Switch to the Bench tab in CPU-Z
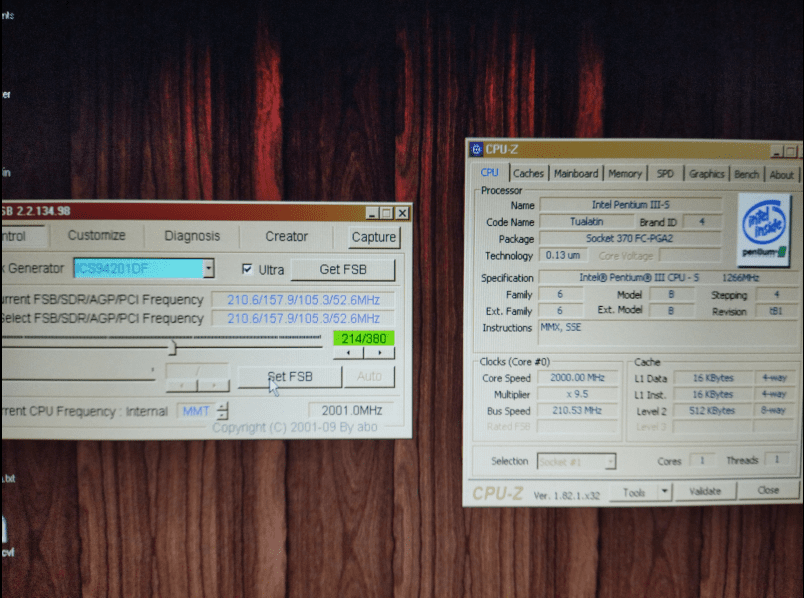The image size is (804, 598). (x=746, y=174)
